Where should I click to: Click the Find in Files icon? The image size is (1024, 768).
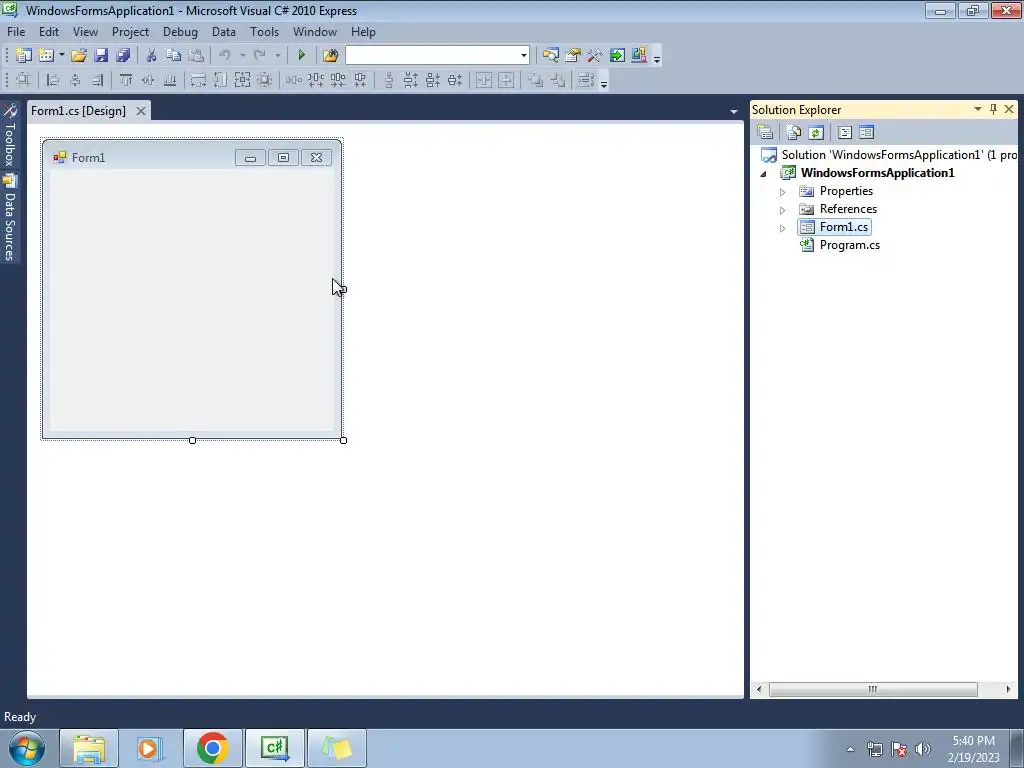pos(330,56)
